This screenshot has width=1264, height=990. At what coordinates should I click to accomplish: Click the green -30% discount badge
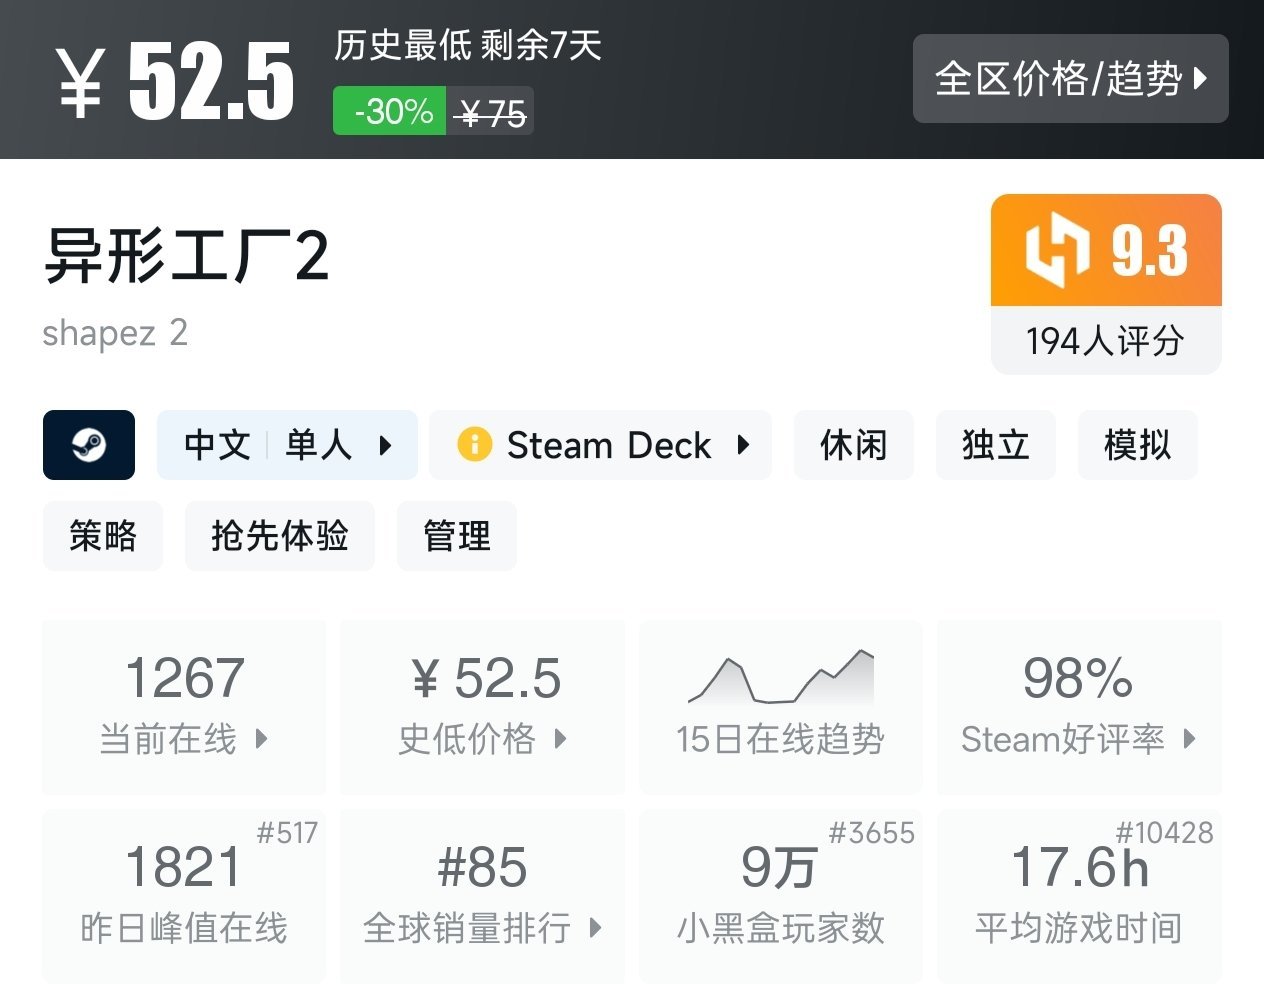click(390, 111)
